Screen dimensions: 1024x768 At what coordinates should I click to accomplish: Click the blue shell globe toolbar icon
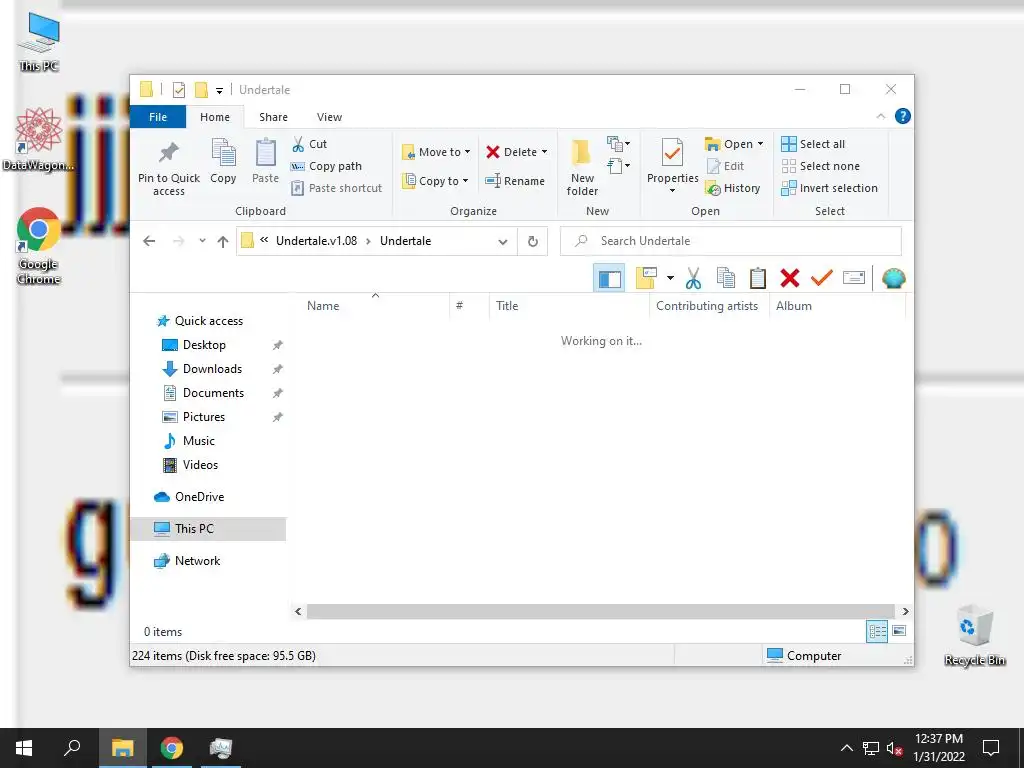point(893,278)
